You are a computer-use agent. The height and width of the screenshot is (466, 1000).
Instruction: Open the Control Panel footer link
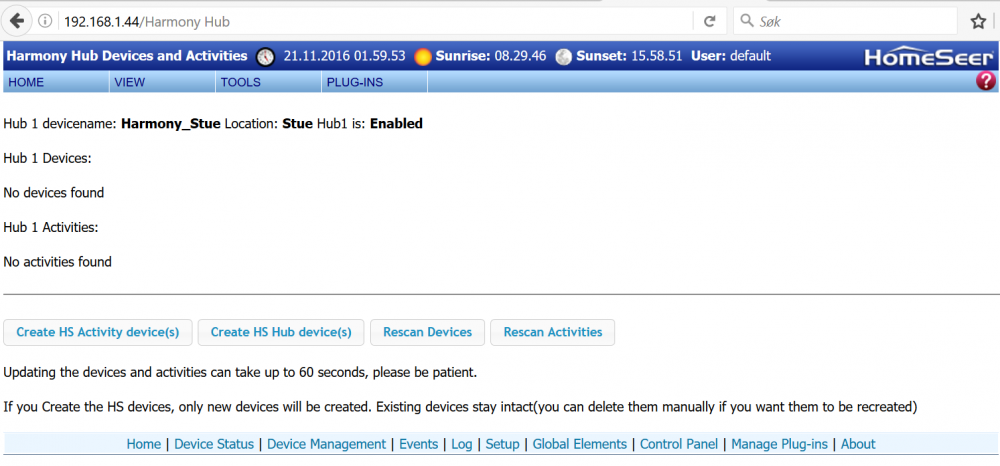pos(679,444)
